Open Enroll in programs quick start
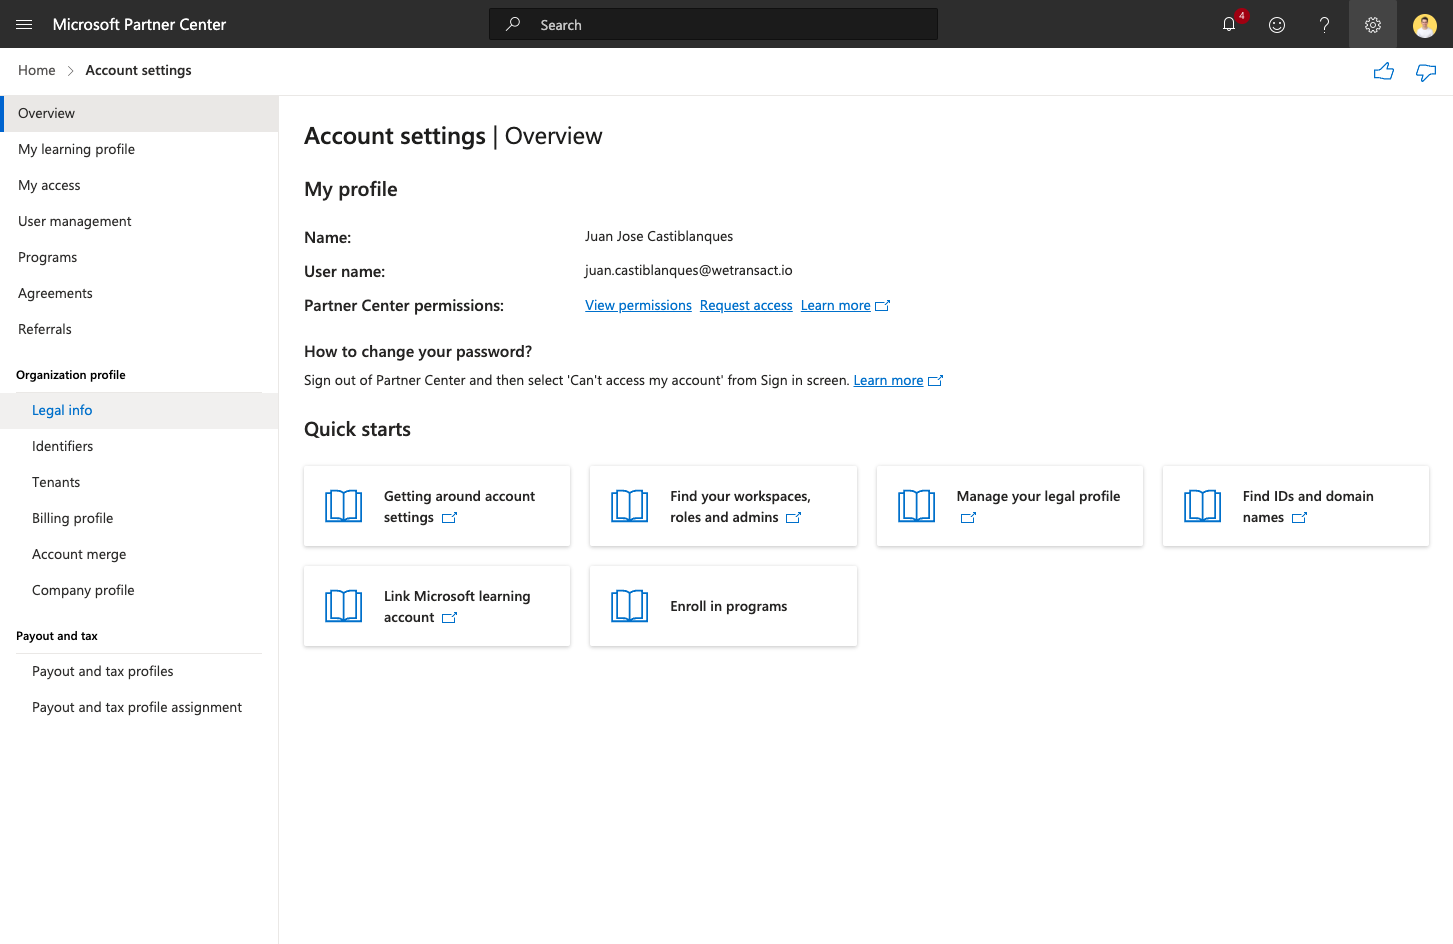 coord(723,606)
